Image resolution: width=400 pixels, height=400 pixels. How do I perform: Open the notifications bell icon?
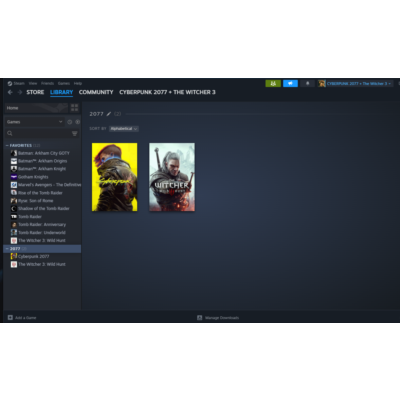(x=307, y=83)
